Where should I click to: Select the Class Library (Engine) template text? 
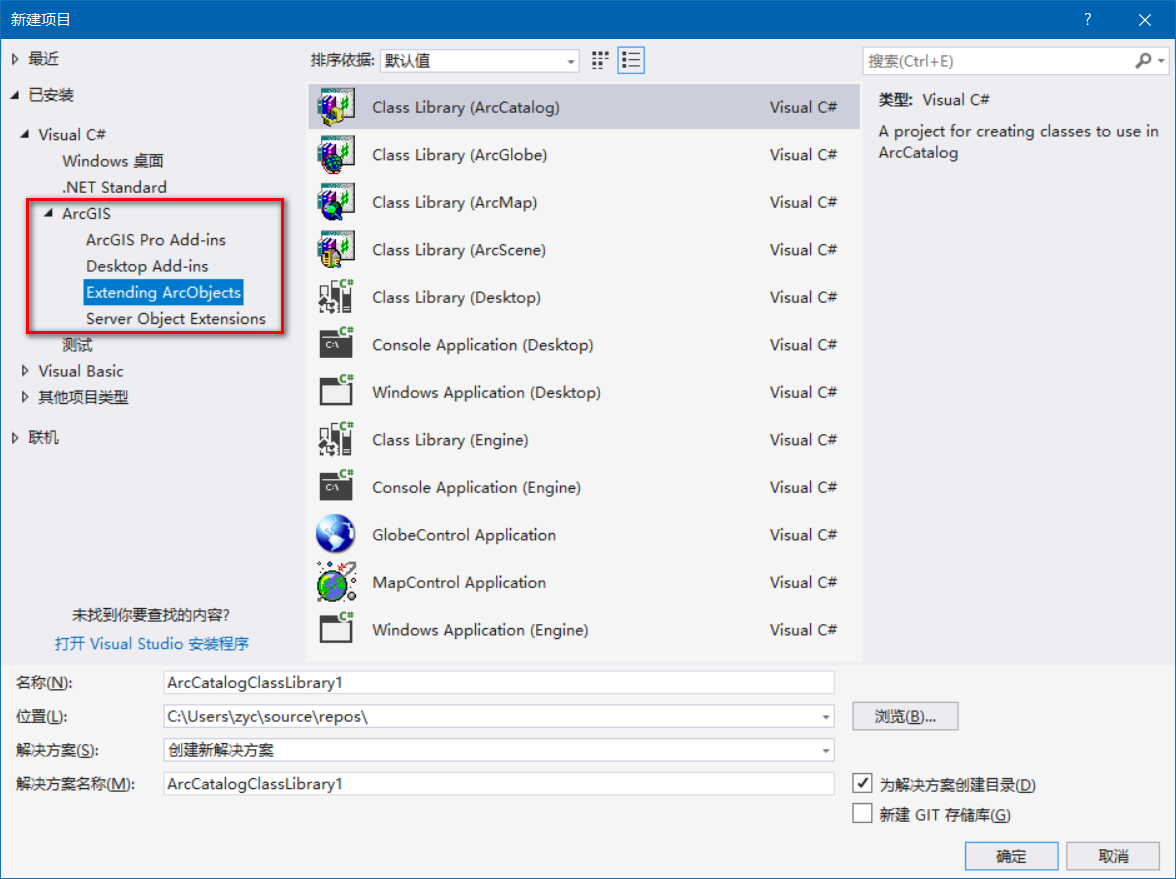450,440
